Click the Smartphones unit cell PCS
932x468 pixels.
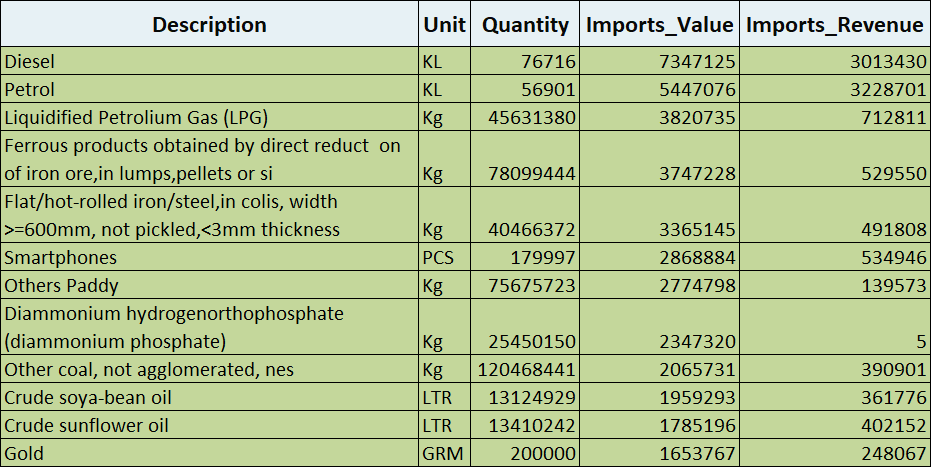(444, 257)
